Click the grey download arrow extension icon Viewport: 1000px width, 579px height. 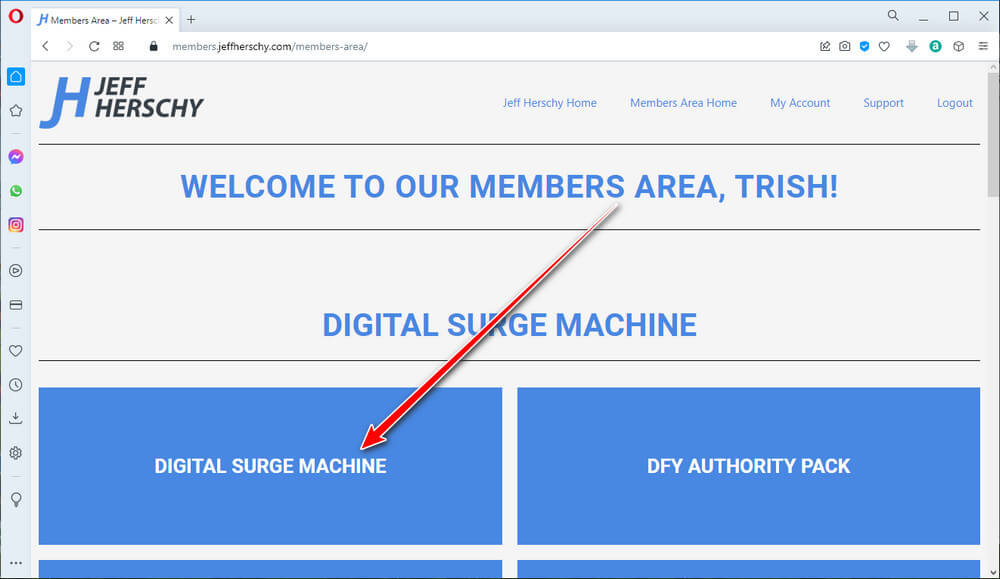(912, 46)
